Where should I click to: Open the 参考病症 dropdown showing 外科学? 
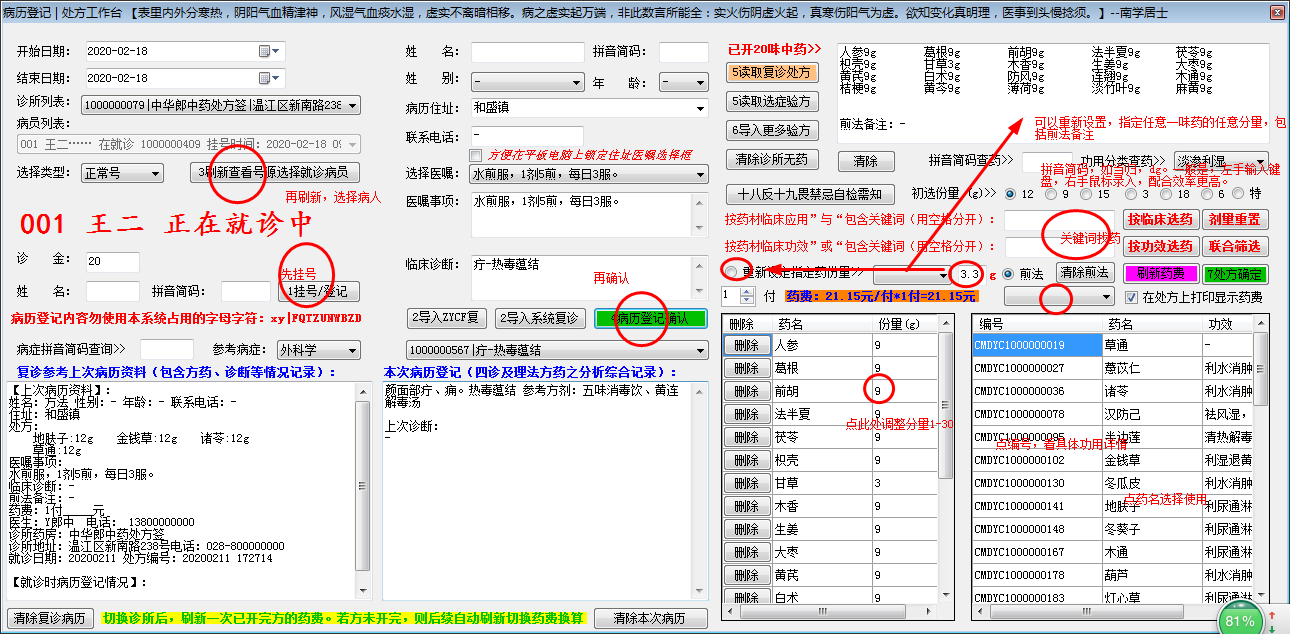(x=351, y=350)
